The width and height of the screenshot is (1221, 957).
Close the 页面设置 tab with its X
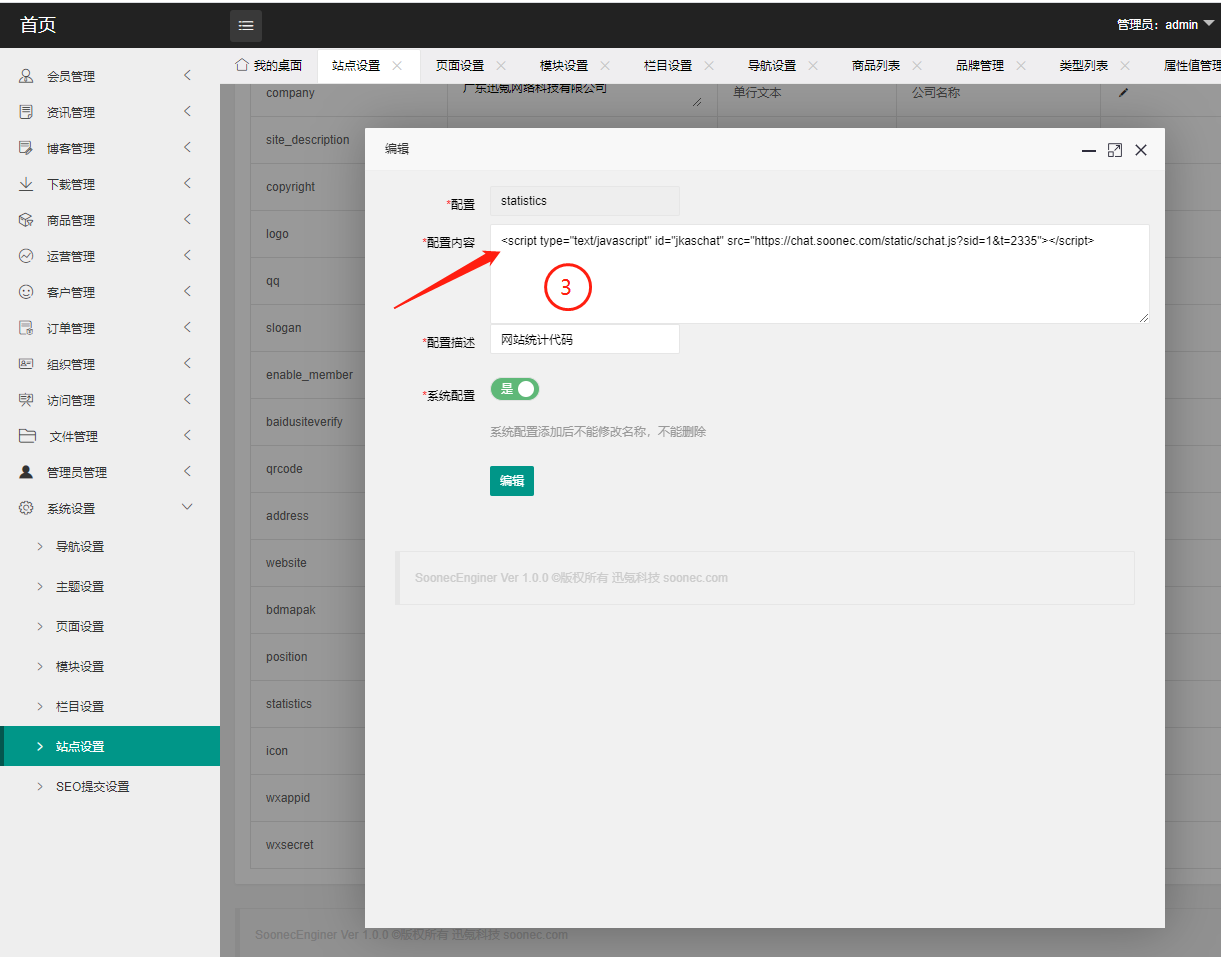501,66
